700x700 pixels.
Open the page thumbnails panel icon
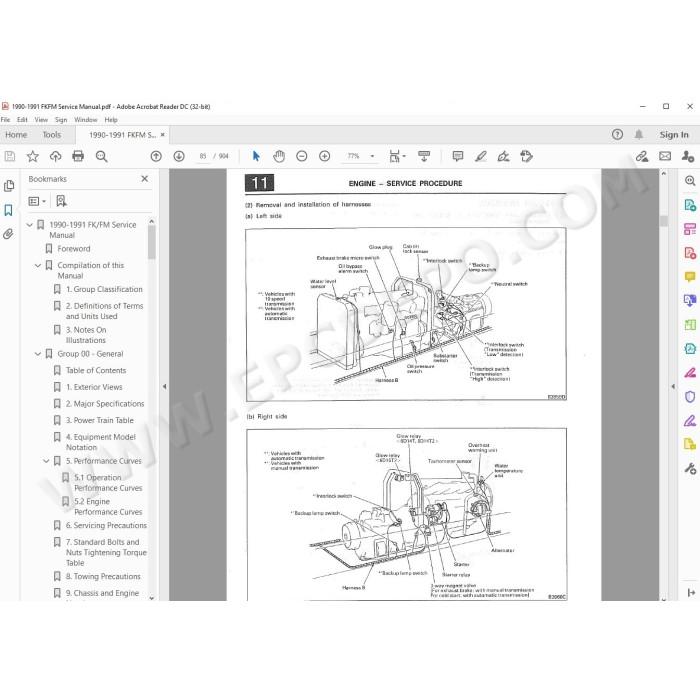(9, 186)
